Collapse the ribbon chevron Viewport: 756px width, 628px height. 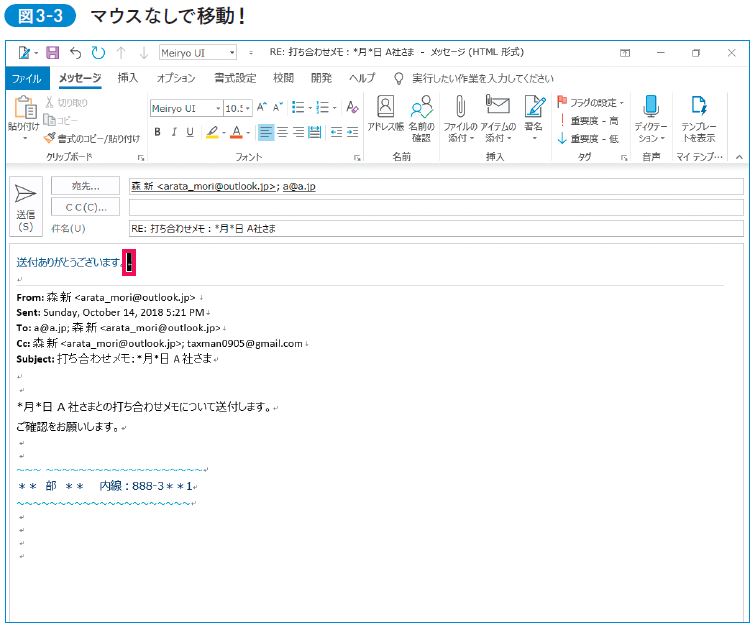tap(739, 157)
